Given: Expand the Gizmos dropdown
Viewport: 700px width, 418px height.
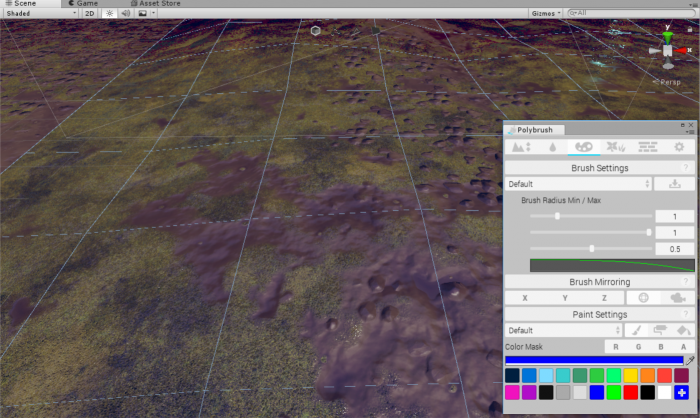Looking at the screenshot, I should click(x=544, y=14).
